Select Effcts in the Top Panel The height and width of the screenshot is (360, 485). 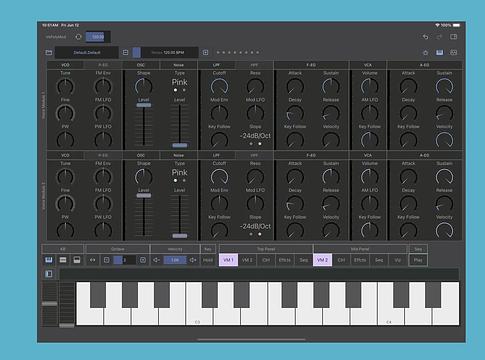click(285, 260)
